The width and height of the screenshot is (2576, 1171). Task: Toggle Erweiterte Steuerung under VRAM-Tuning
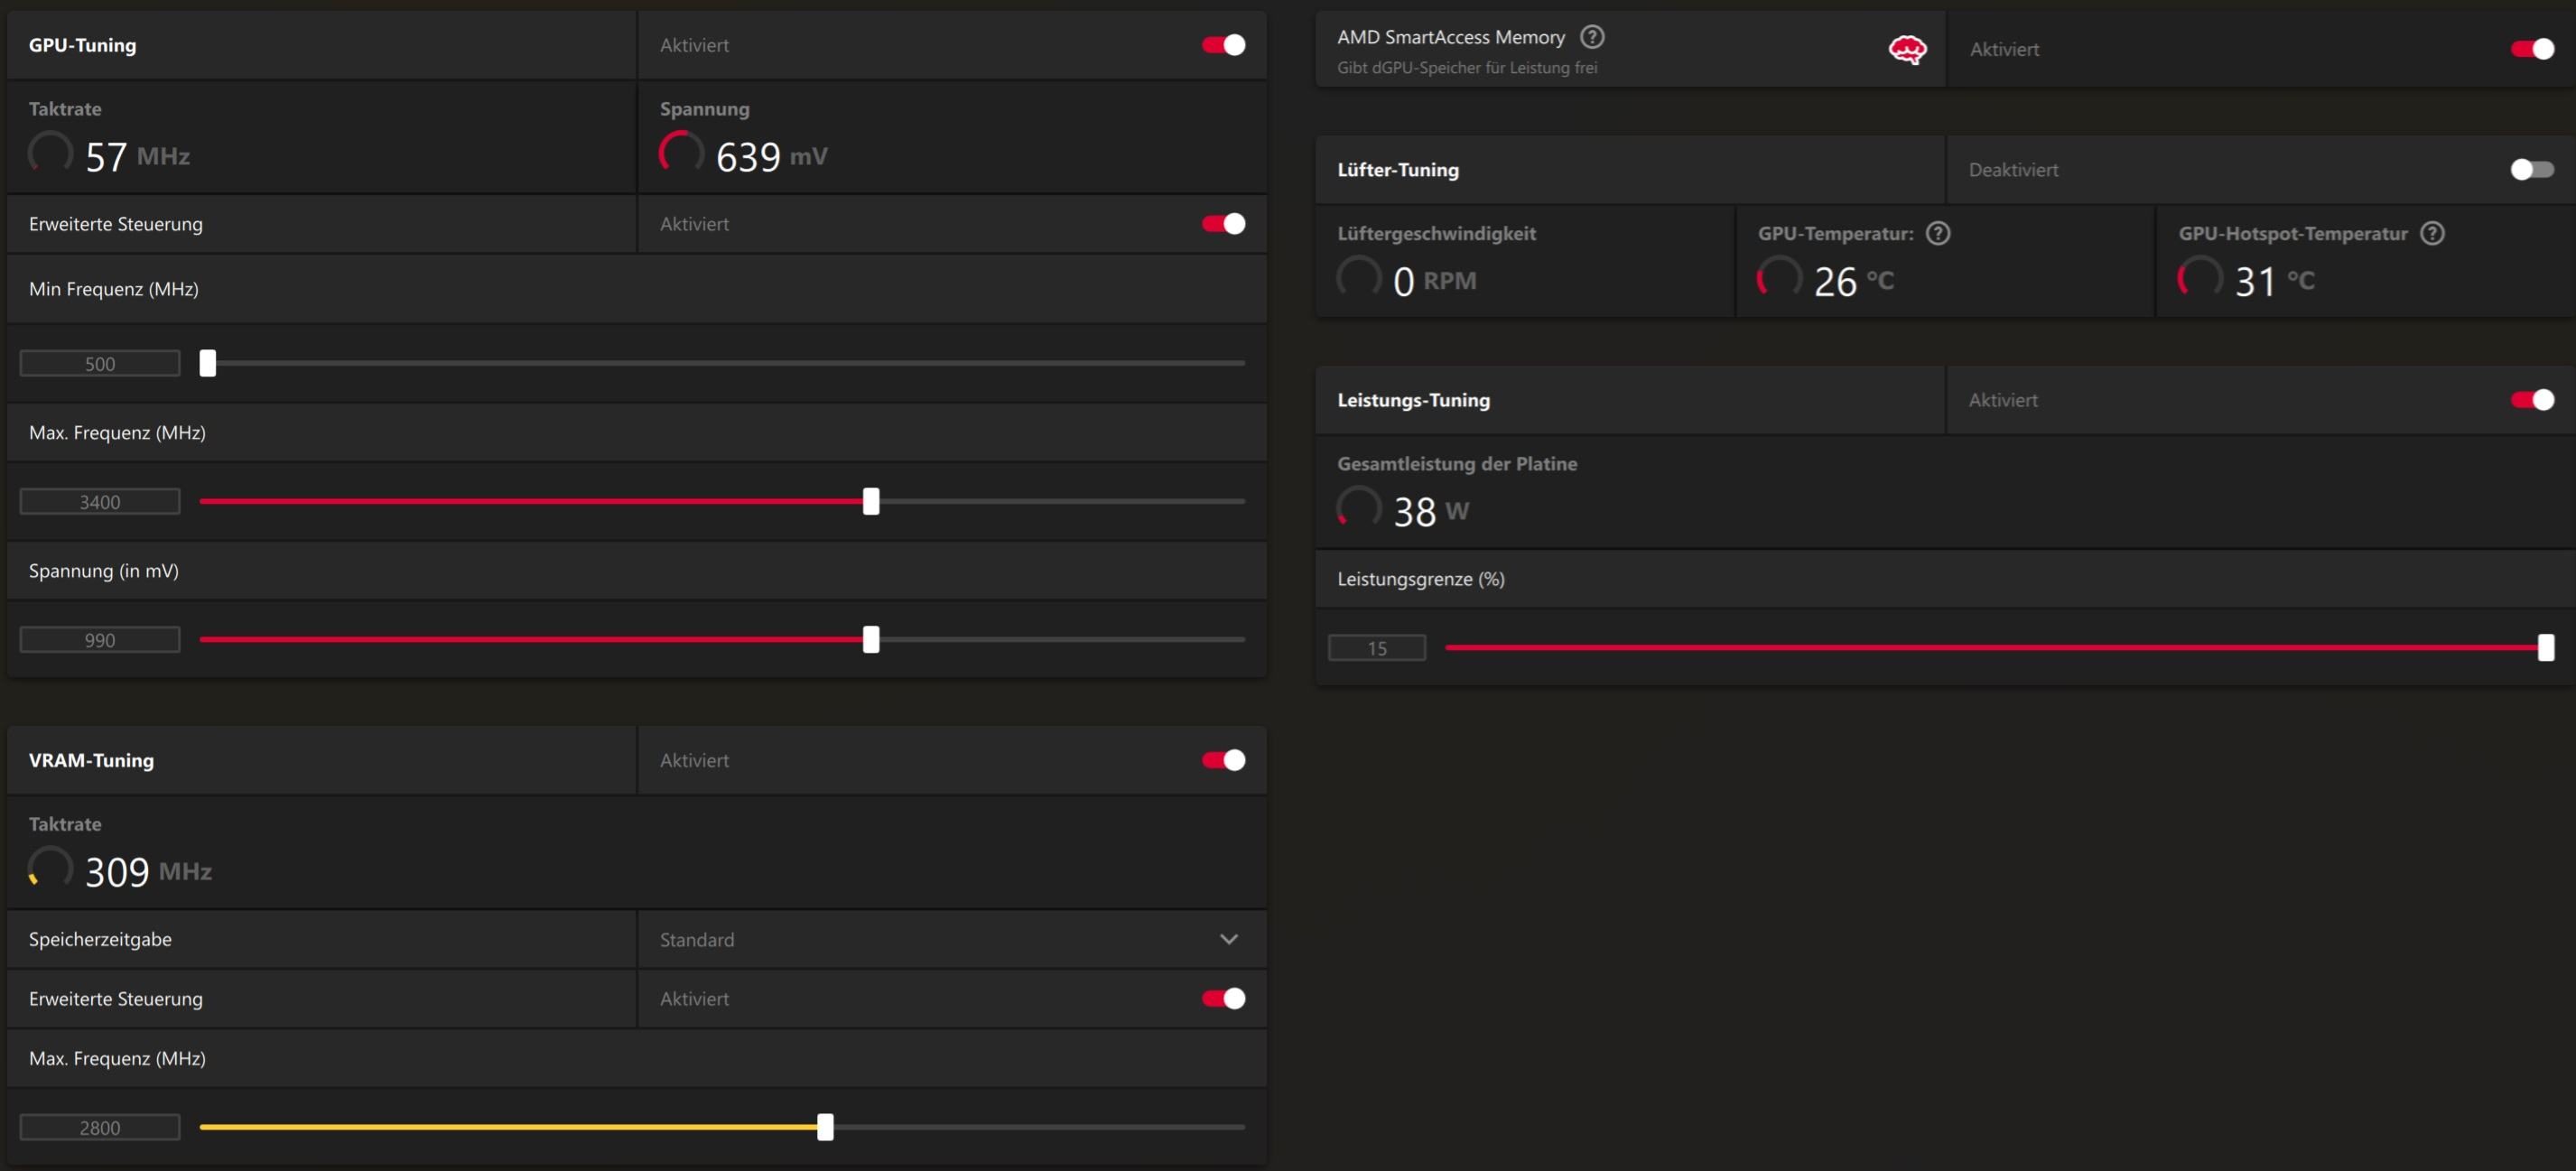pos(1223,998)
